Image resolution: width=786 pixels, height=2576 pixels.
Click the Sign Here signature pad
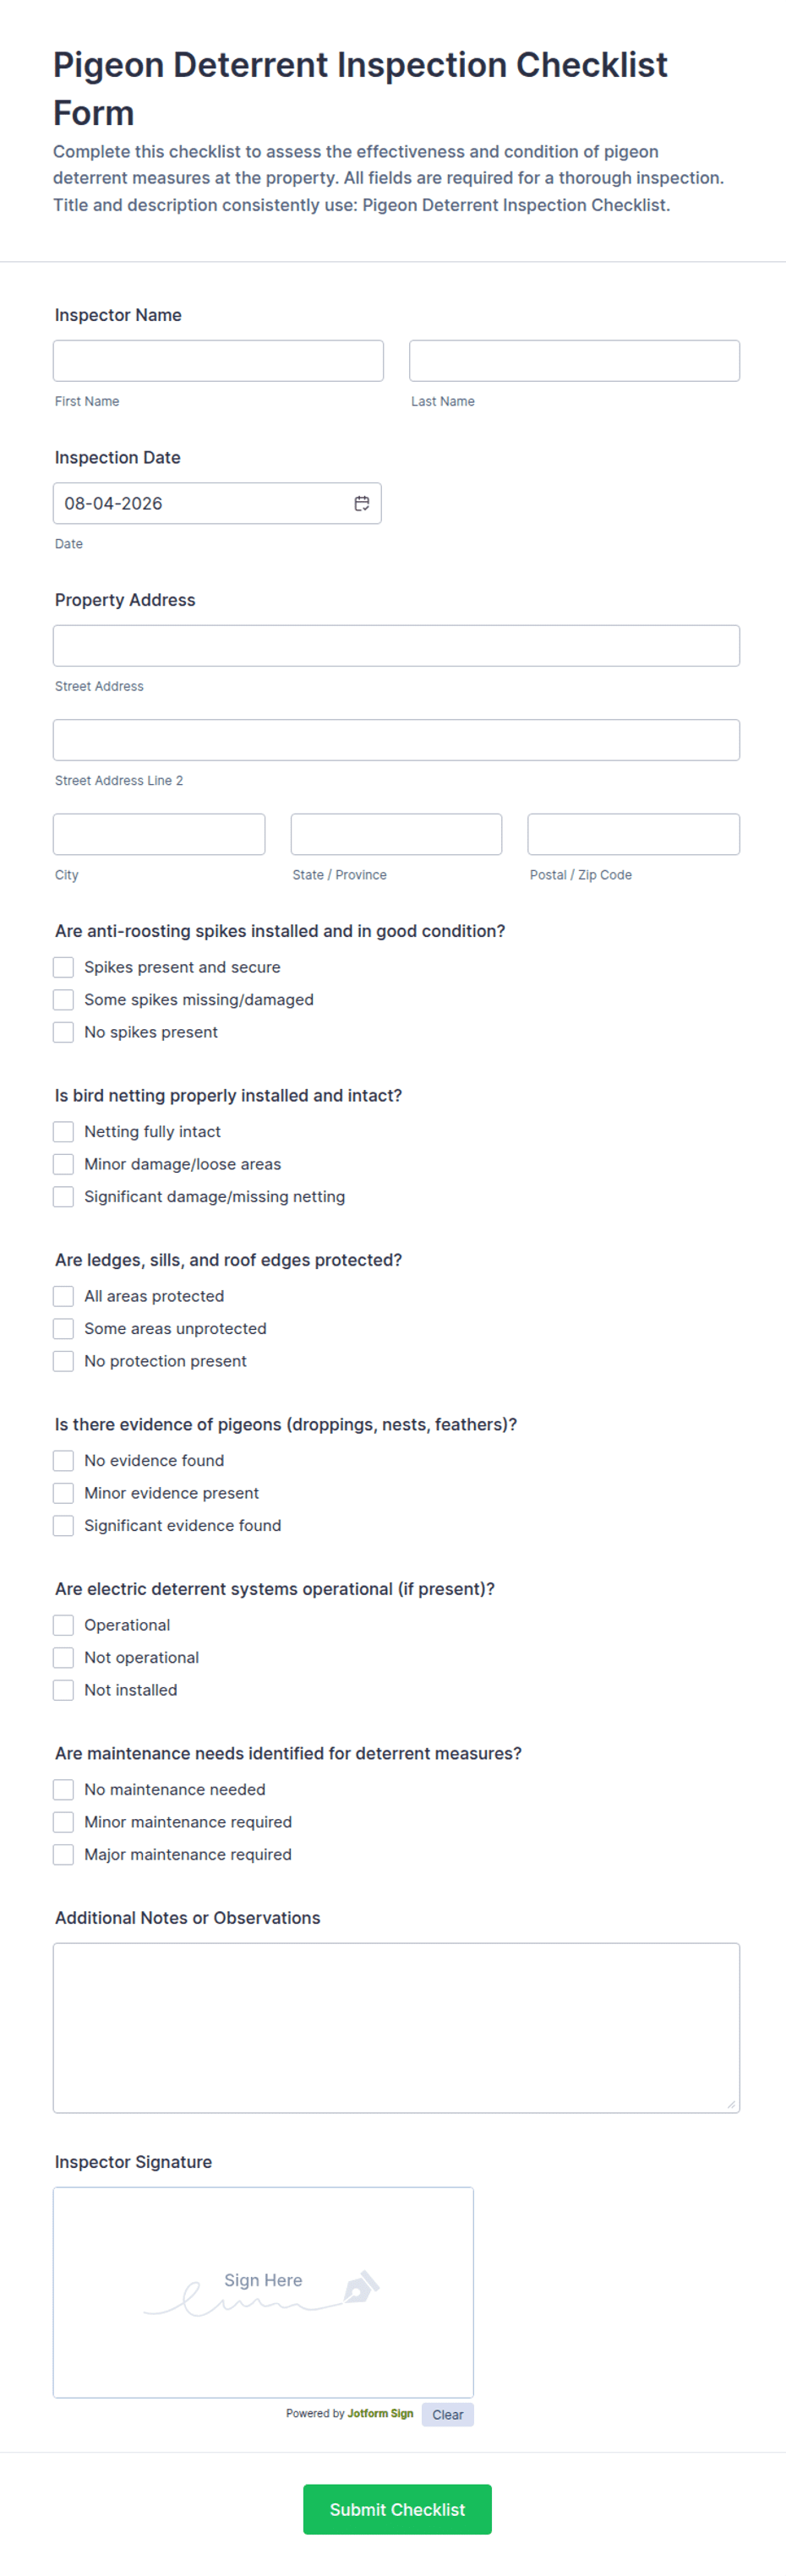(263, 2292)
